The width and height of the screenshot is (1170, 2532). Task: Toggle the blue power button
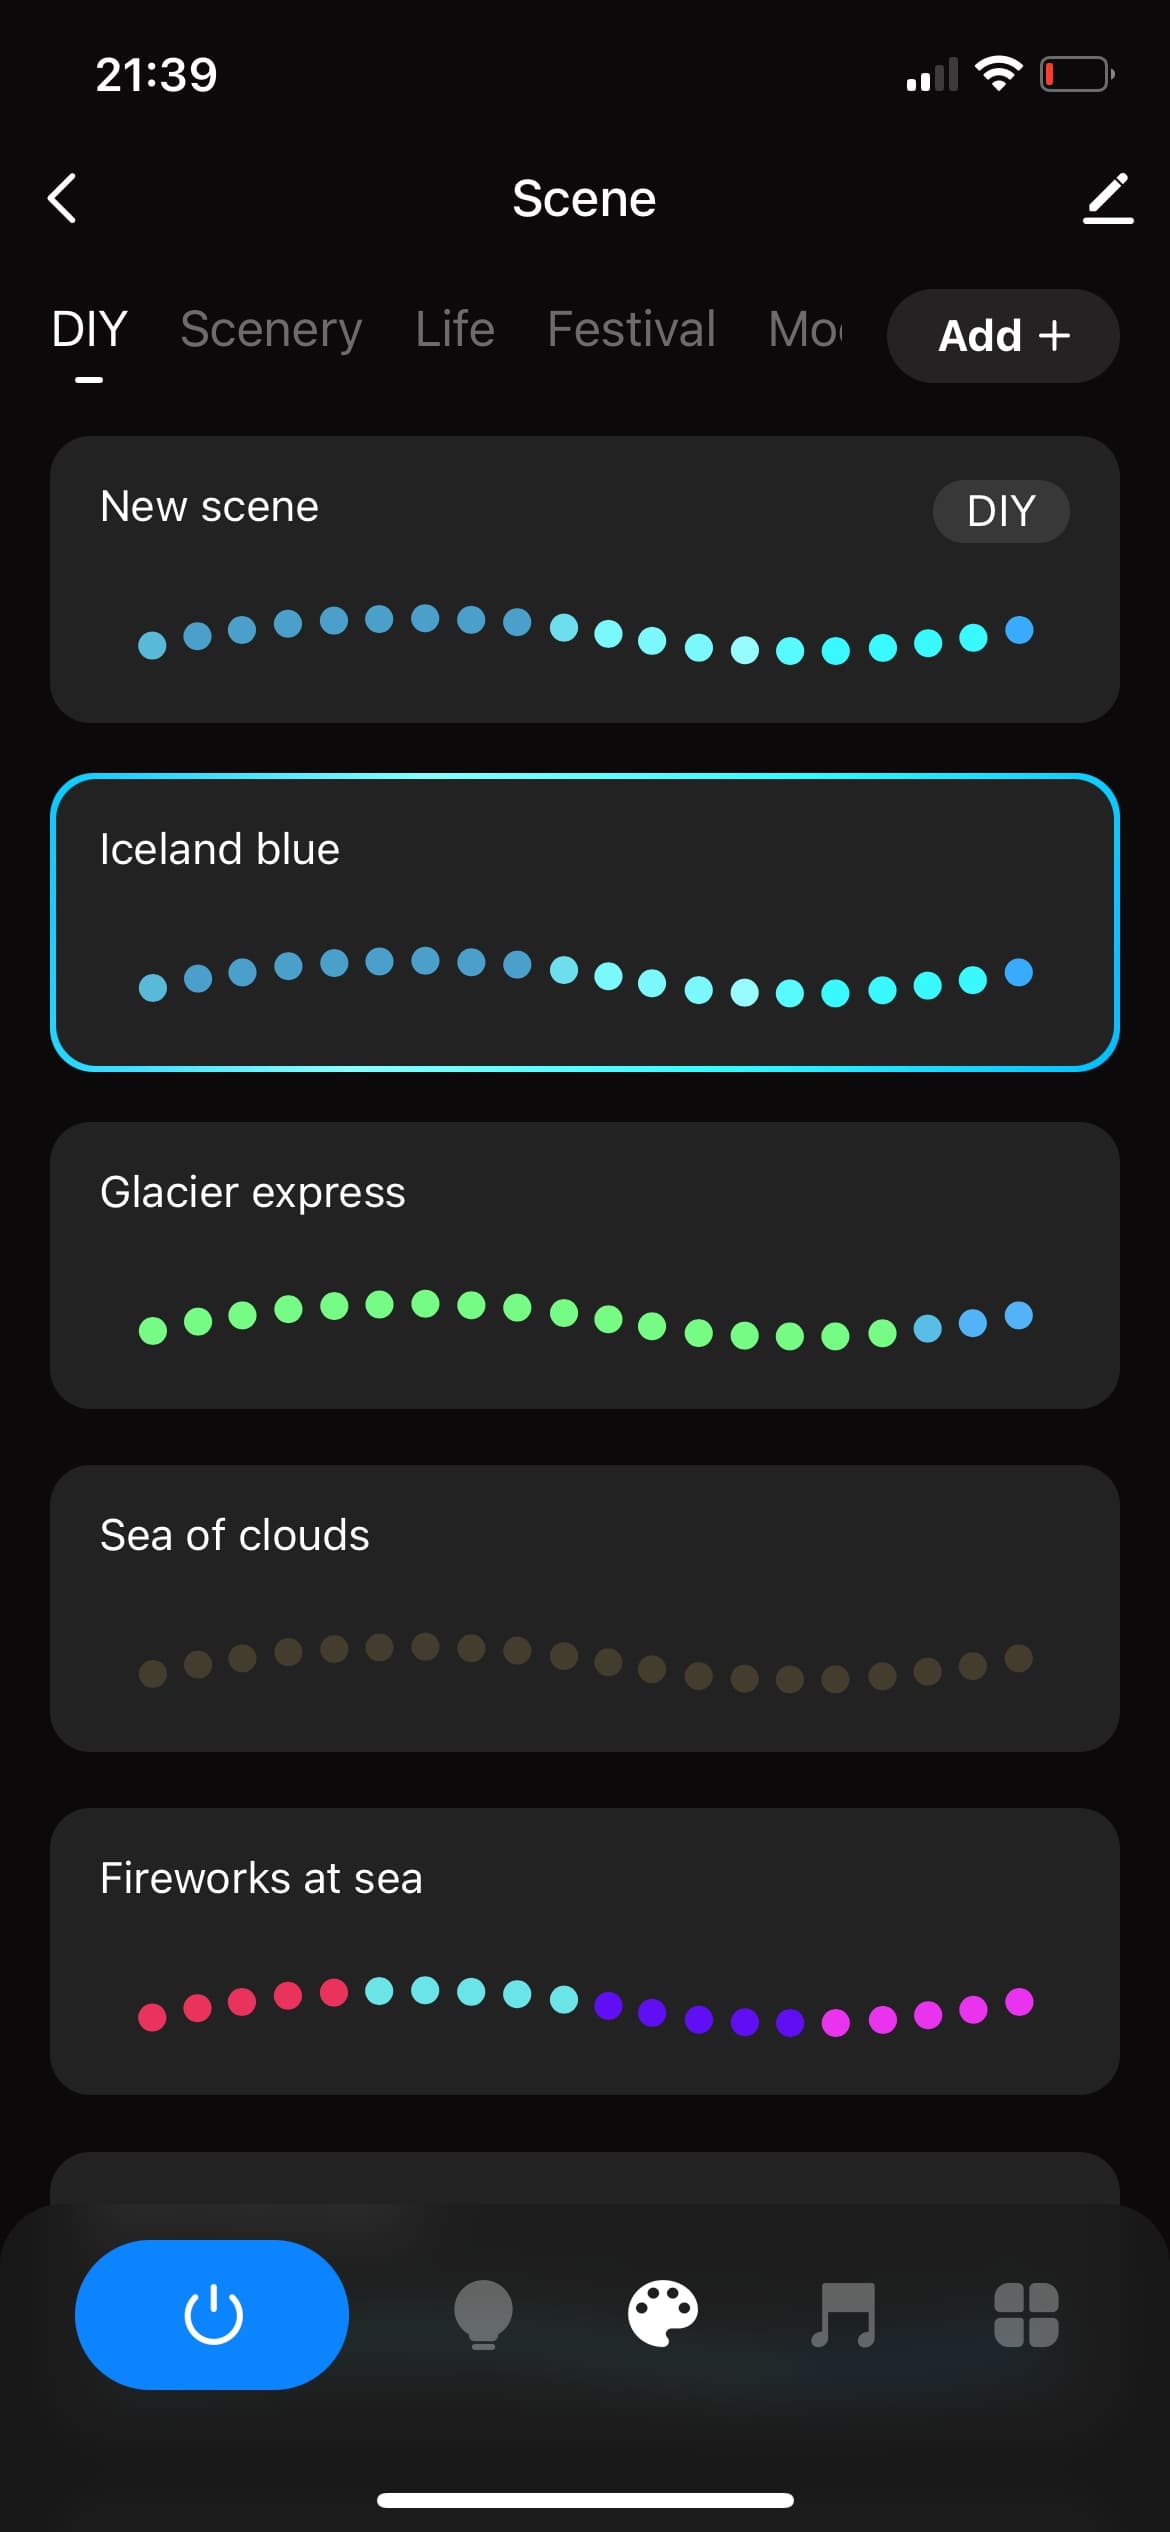coord(212,2314)
